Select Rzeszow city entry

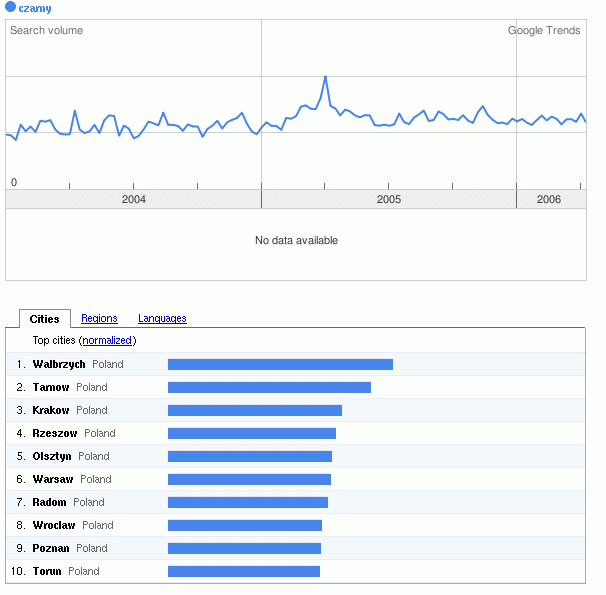pos(54,433)
